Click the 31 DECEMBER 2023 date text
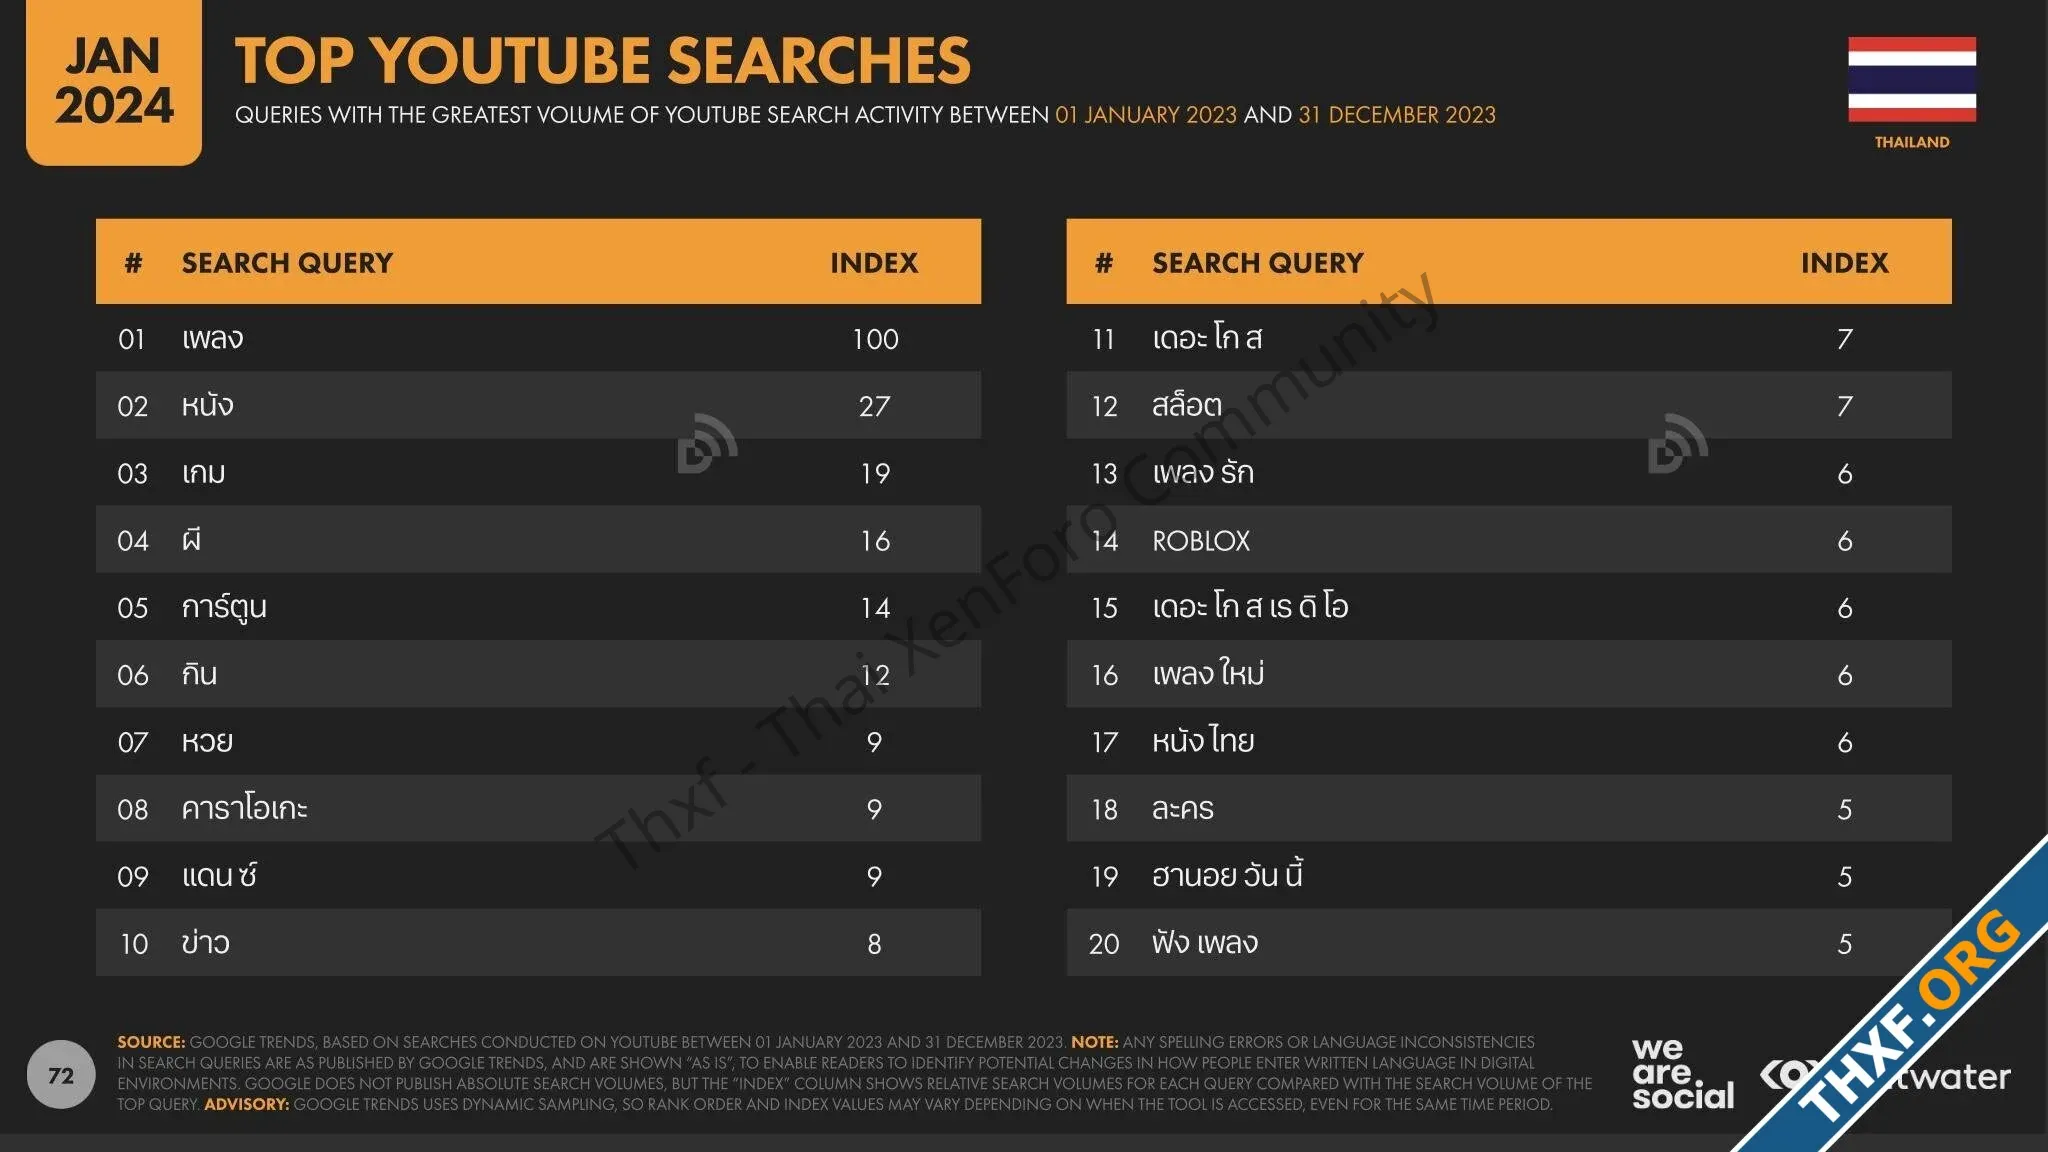Viewport: 2048px width, 1152px height. pyautogui.click(x=1397, y=115)
